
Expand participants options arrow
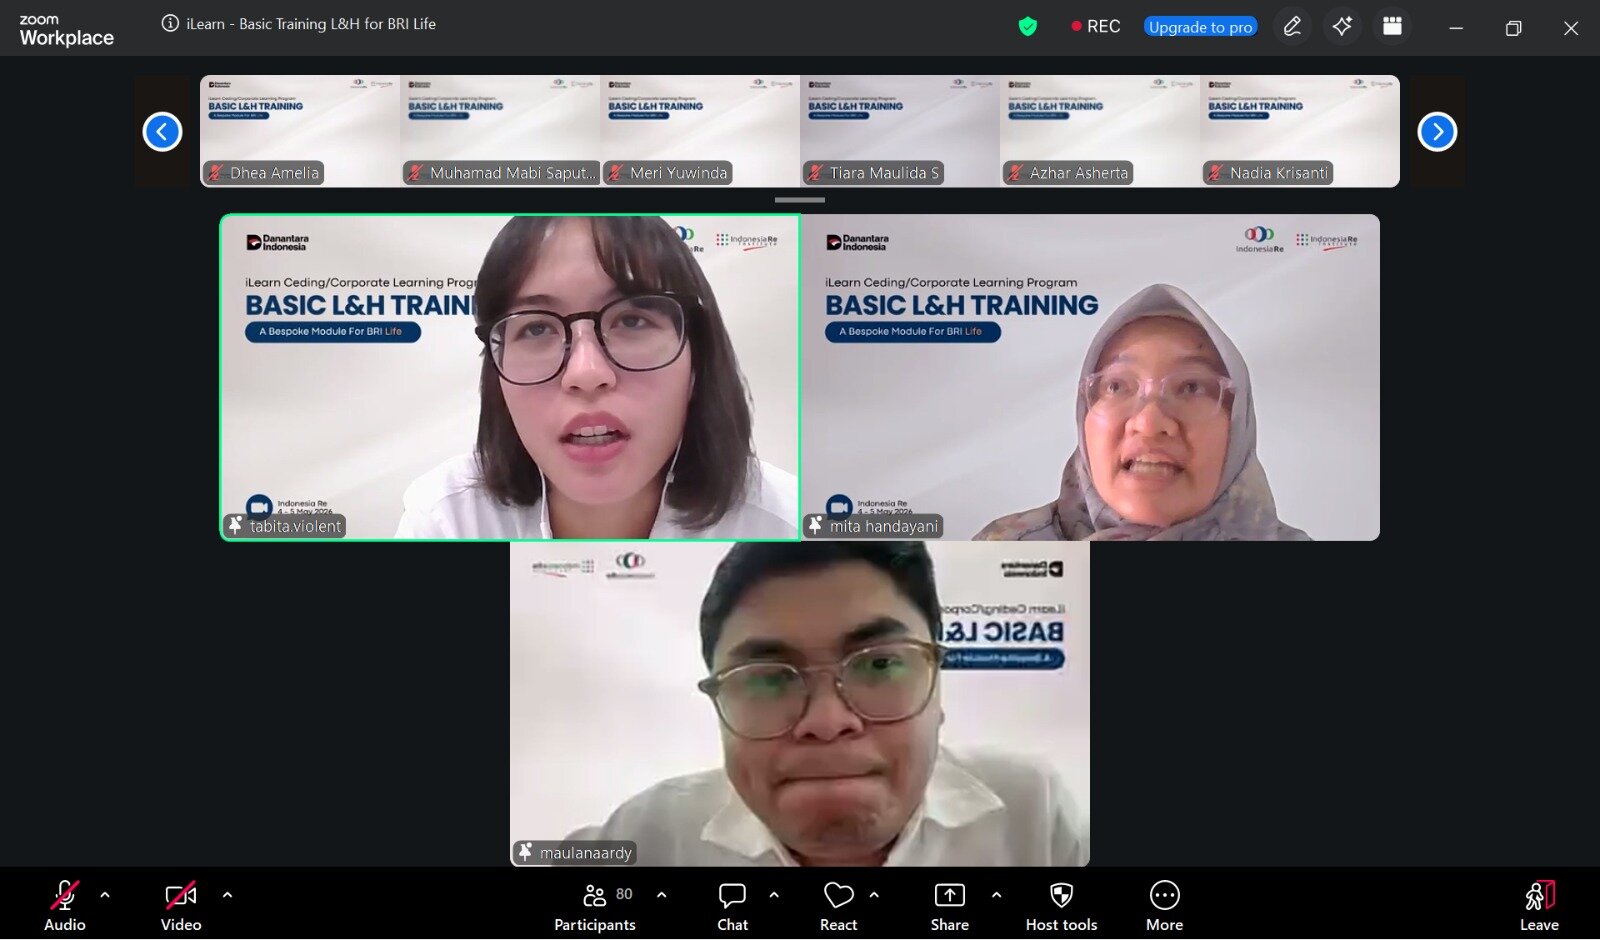(x=661, y=895)
